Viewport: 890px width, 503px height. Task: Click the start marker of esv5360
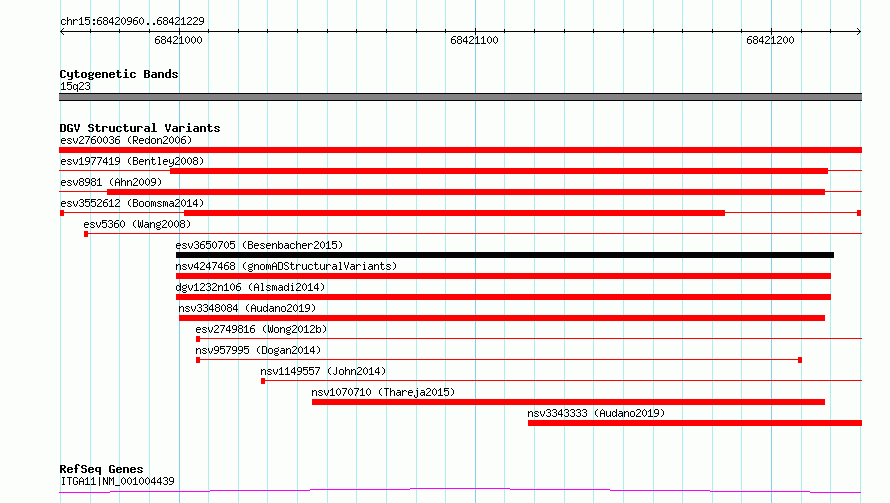click(x=86, y=234)
